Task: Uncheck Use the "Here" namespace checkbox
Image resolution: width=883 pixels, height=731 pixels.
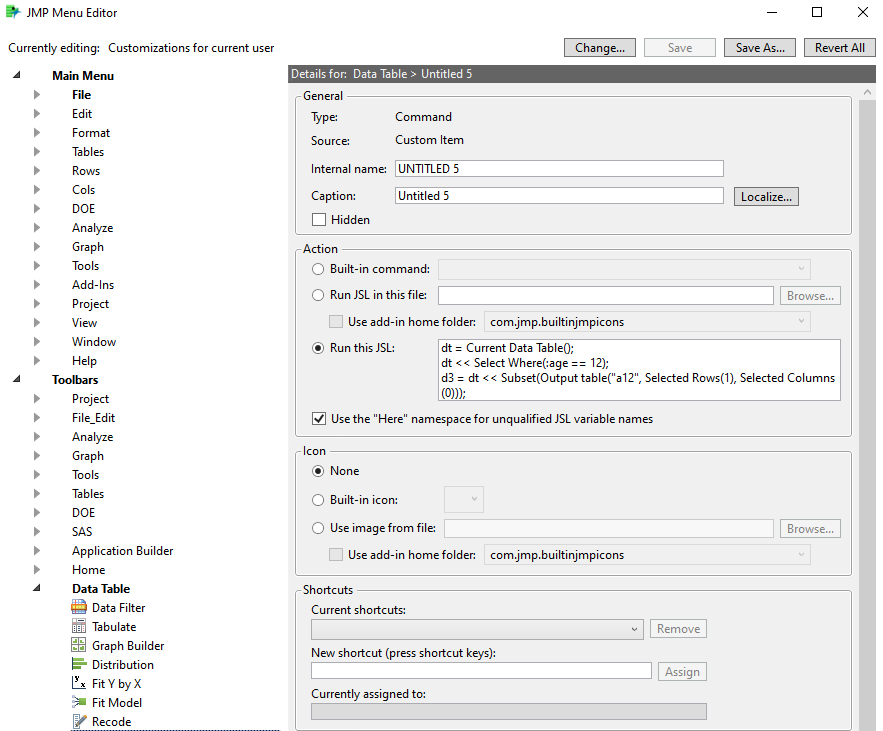Action: [x=319, y=418]
